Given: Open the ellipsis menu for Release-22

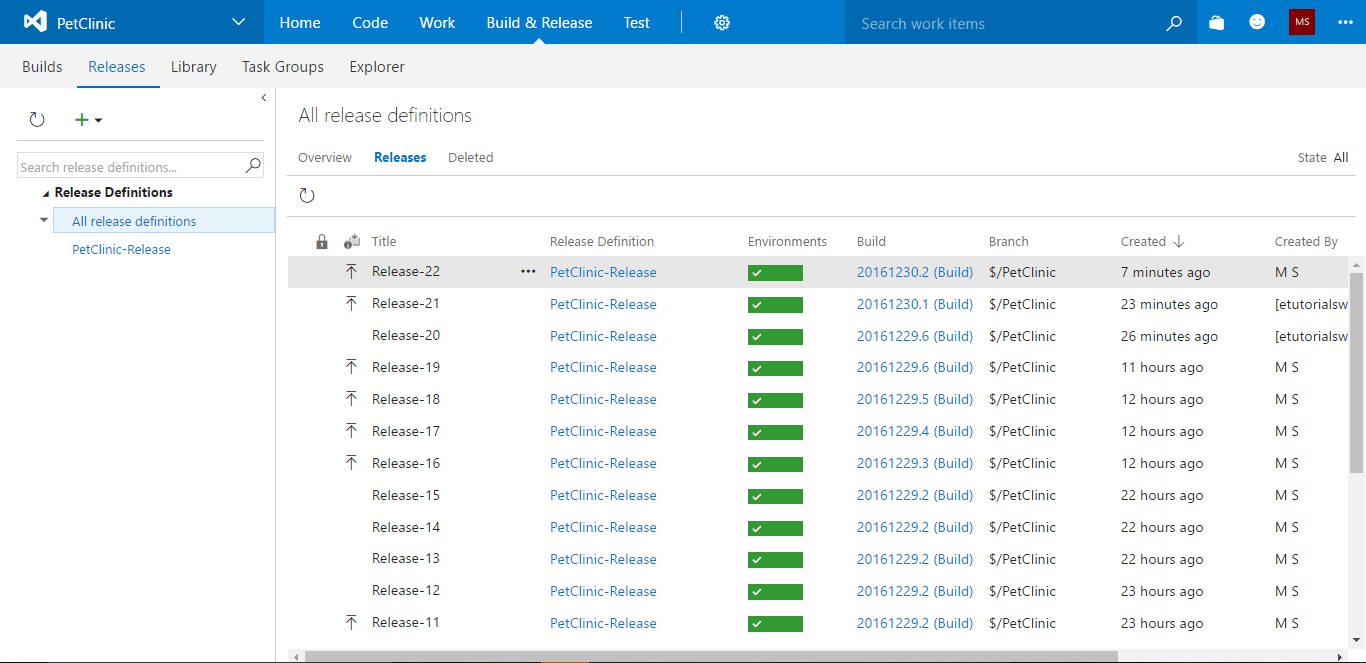Looking at the screenshot, I should [x=528, y=272].
